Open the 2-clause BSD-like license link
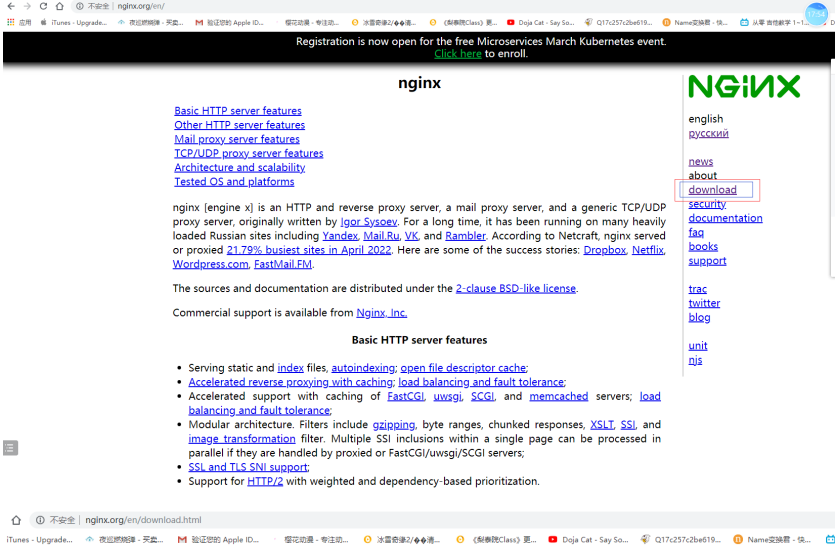The width and height of the screenshot is (838, 548). click(516, 288)
